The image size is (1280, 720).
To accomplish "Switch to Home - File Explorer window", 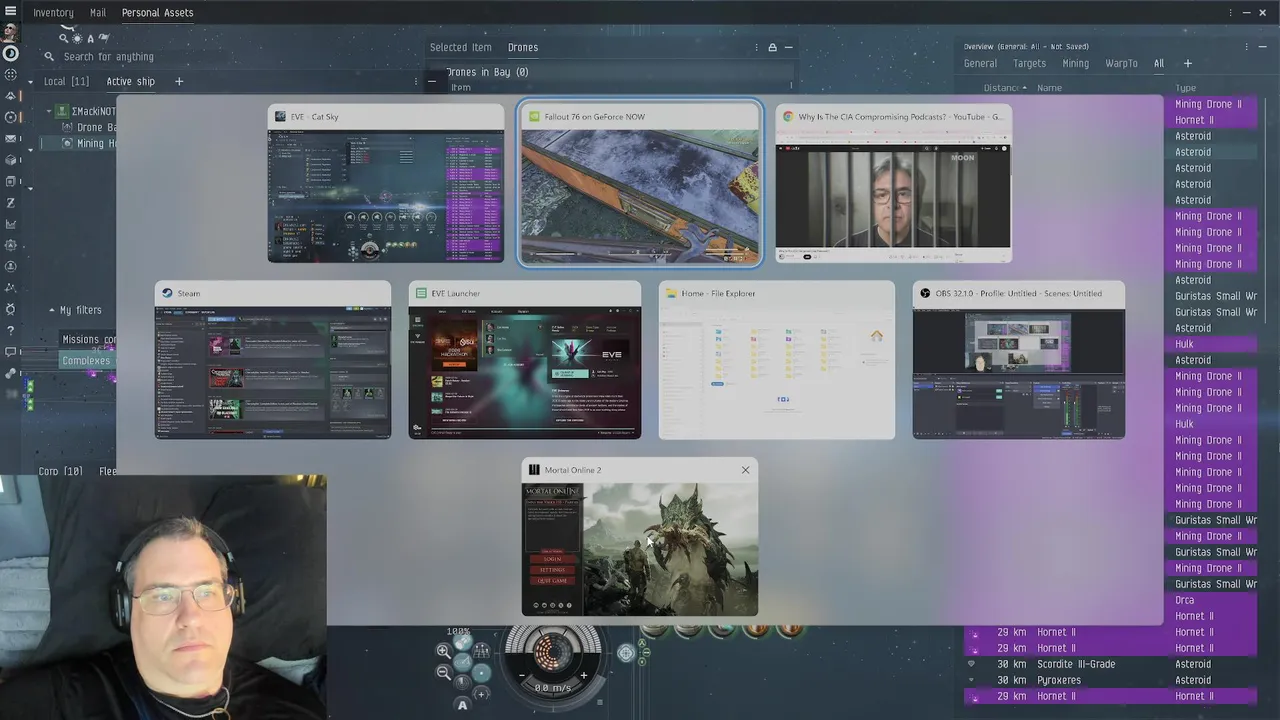I will (777, 360).
